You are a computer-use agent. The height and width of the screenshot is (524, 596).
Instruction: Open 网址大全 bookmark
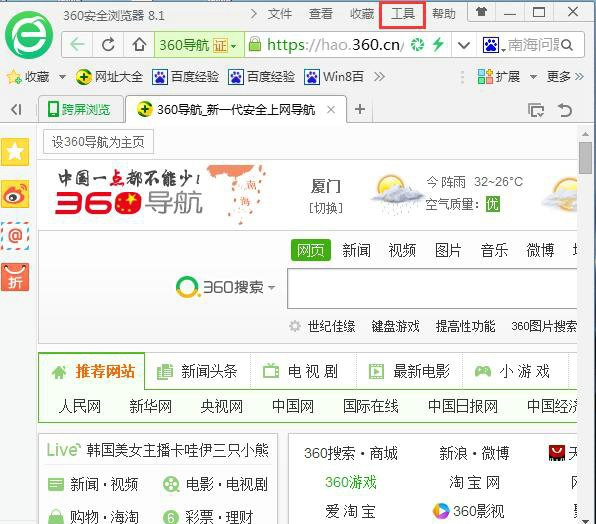[109, 77]
